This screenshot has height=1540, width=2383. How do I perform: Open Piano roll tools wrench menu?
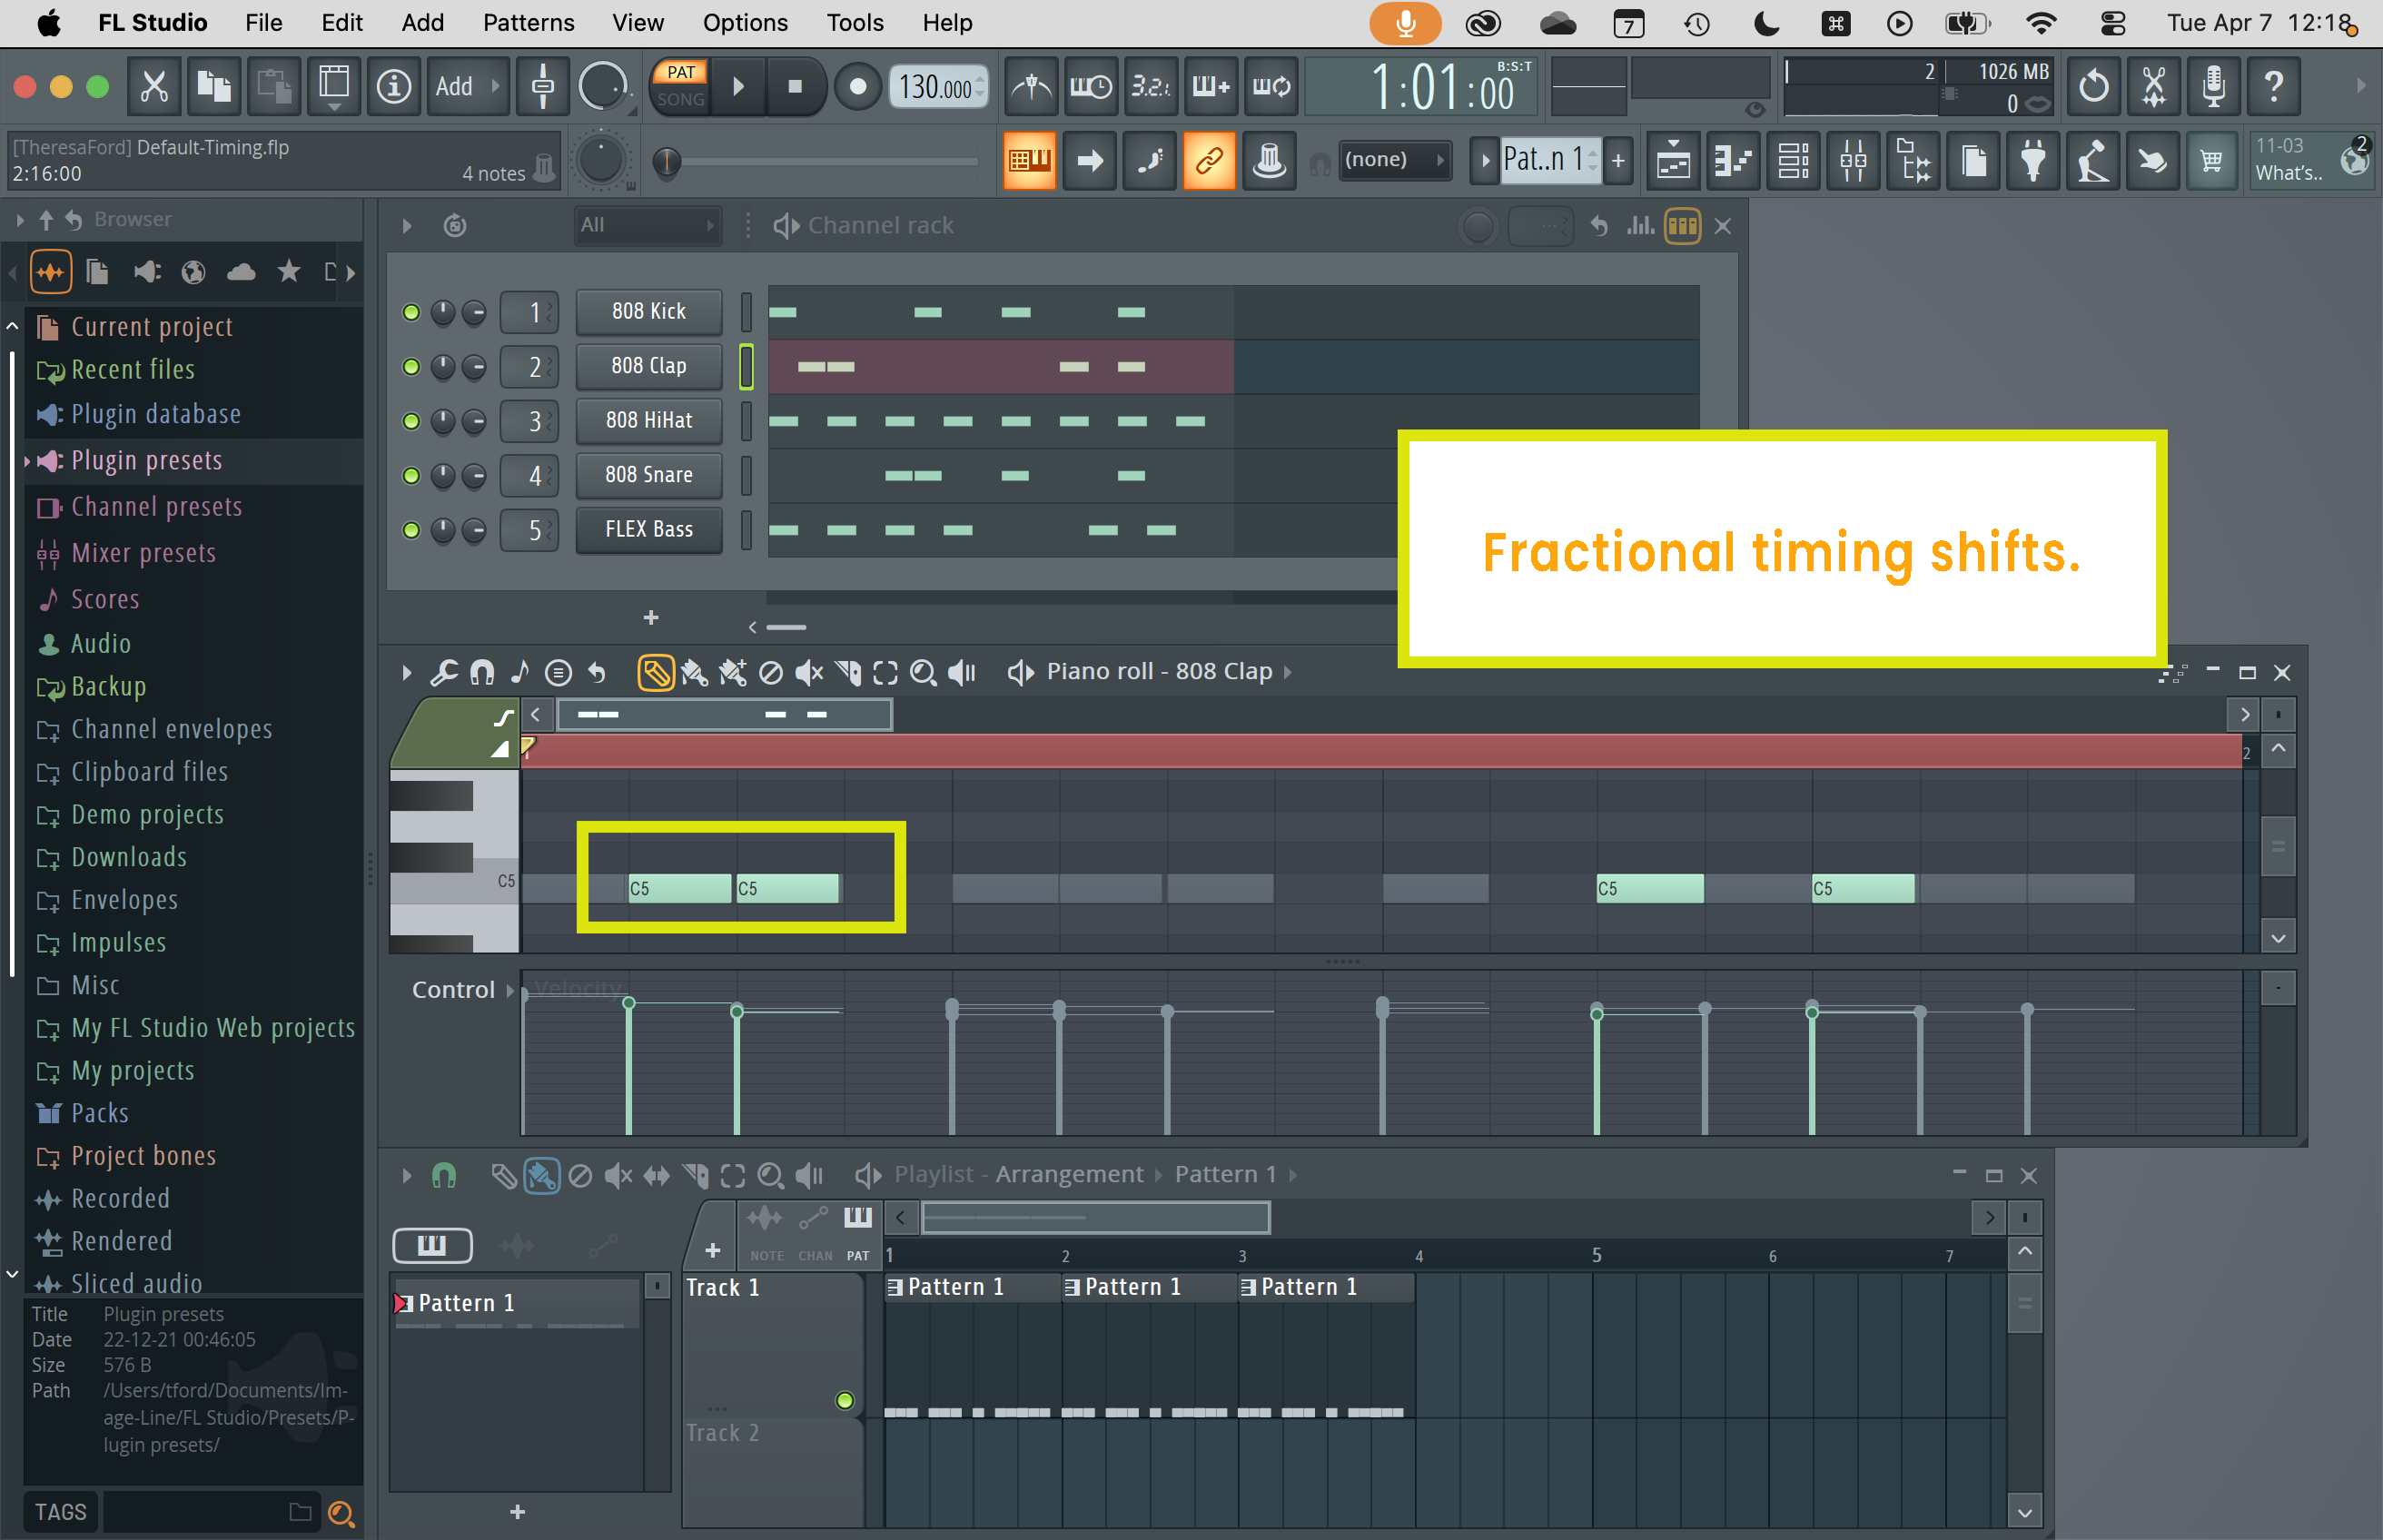click(x=444, y=672)
